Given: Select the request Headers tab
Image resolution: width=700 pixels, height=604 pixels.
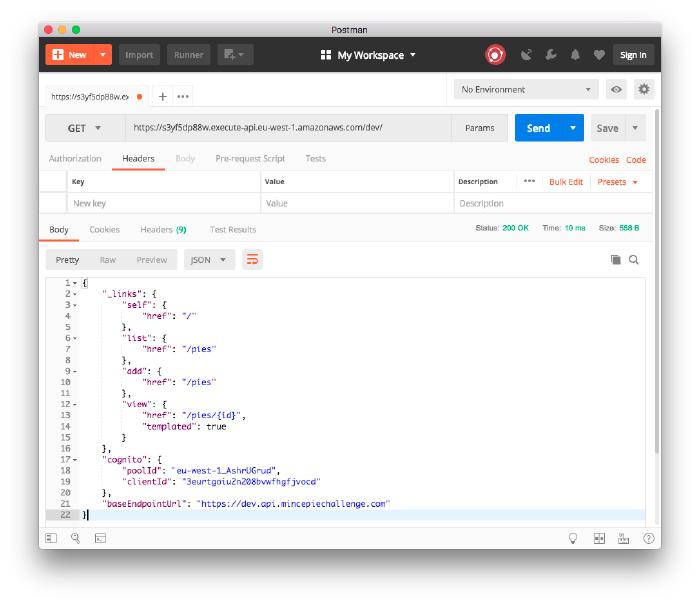Looking at the screenshot, I should 138,158.
